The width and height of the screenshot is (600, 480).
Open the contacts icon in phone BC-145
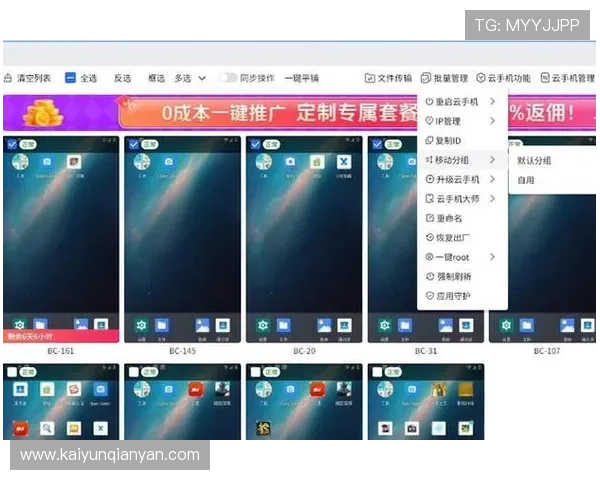[223, 325]
